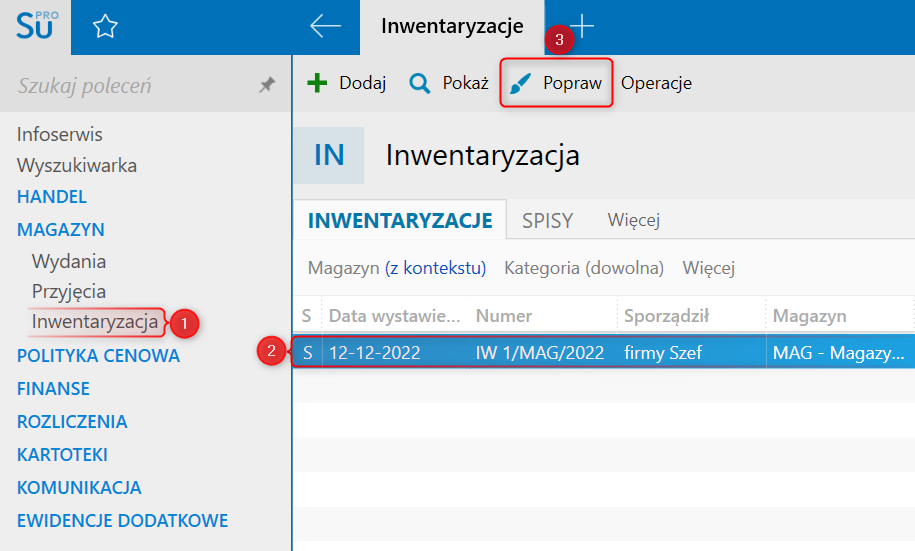Go back using the left arrow
915x551 pixels.
[326, 27]
